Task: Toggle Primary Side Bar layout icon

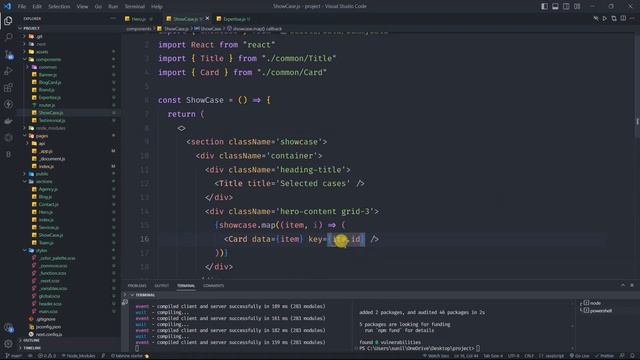Action: [x=544, y=7]
